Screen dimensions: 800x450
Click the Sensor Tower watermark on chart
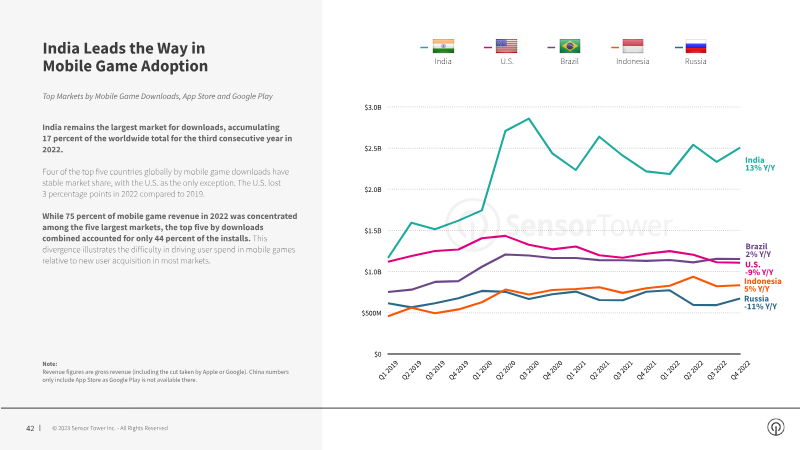pyautogui.click(x=559, y=225)
